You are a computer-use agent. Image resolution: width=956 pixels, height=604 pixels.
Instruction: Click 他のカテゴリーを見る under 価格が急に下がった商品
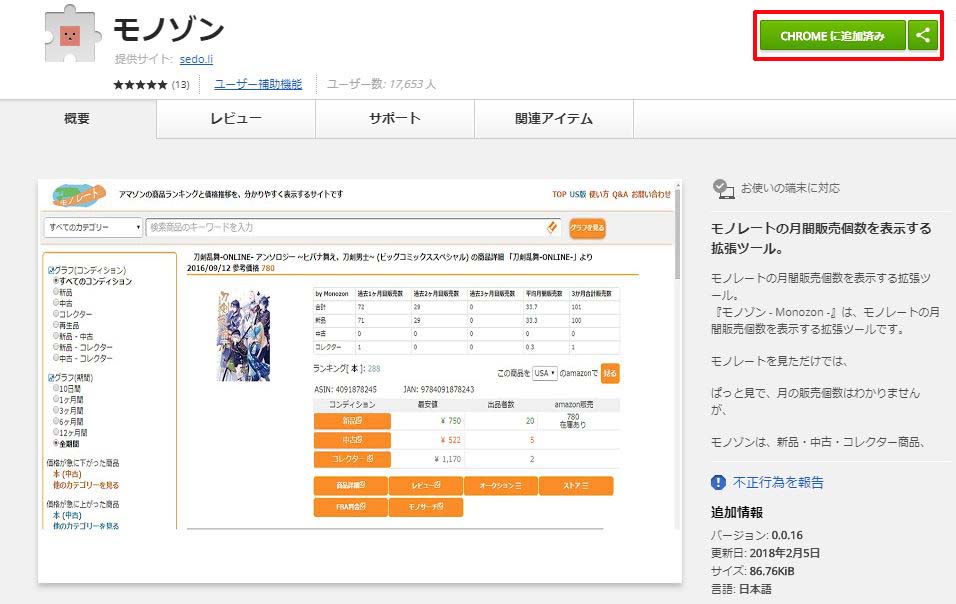tap(86, 485)
